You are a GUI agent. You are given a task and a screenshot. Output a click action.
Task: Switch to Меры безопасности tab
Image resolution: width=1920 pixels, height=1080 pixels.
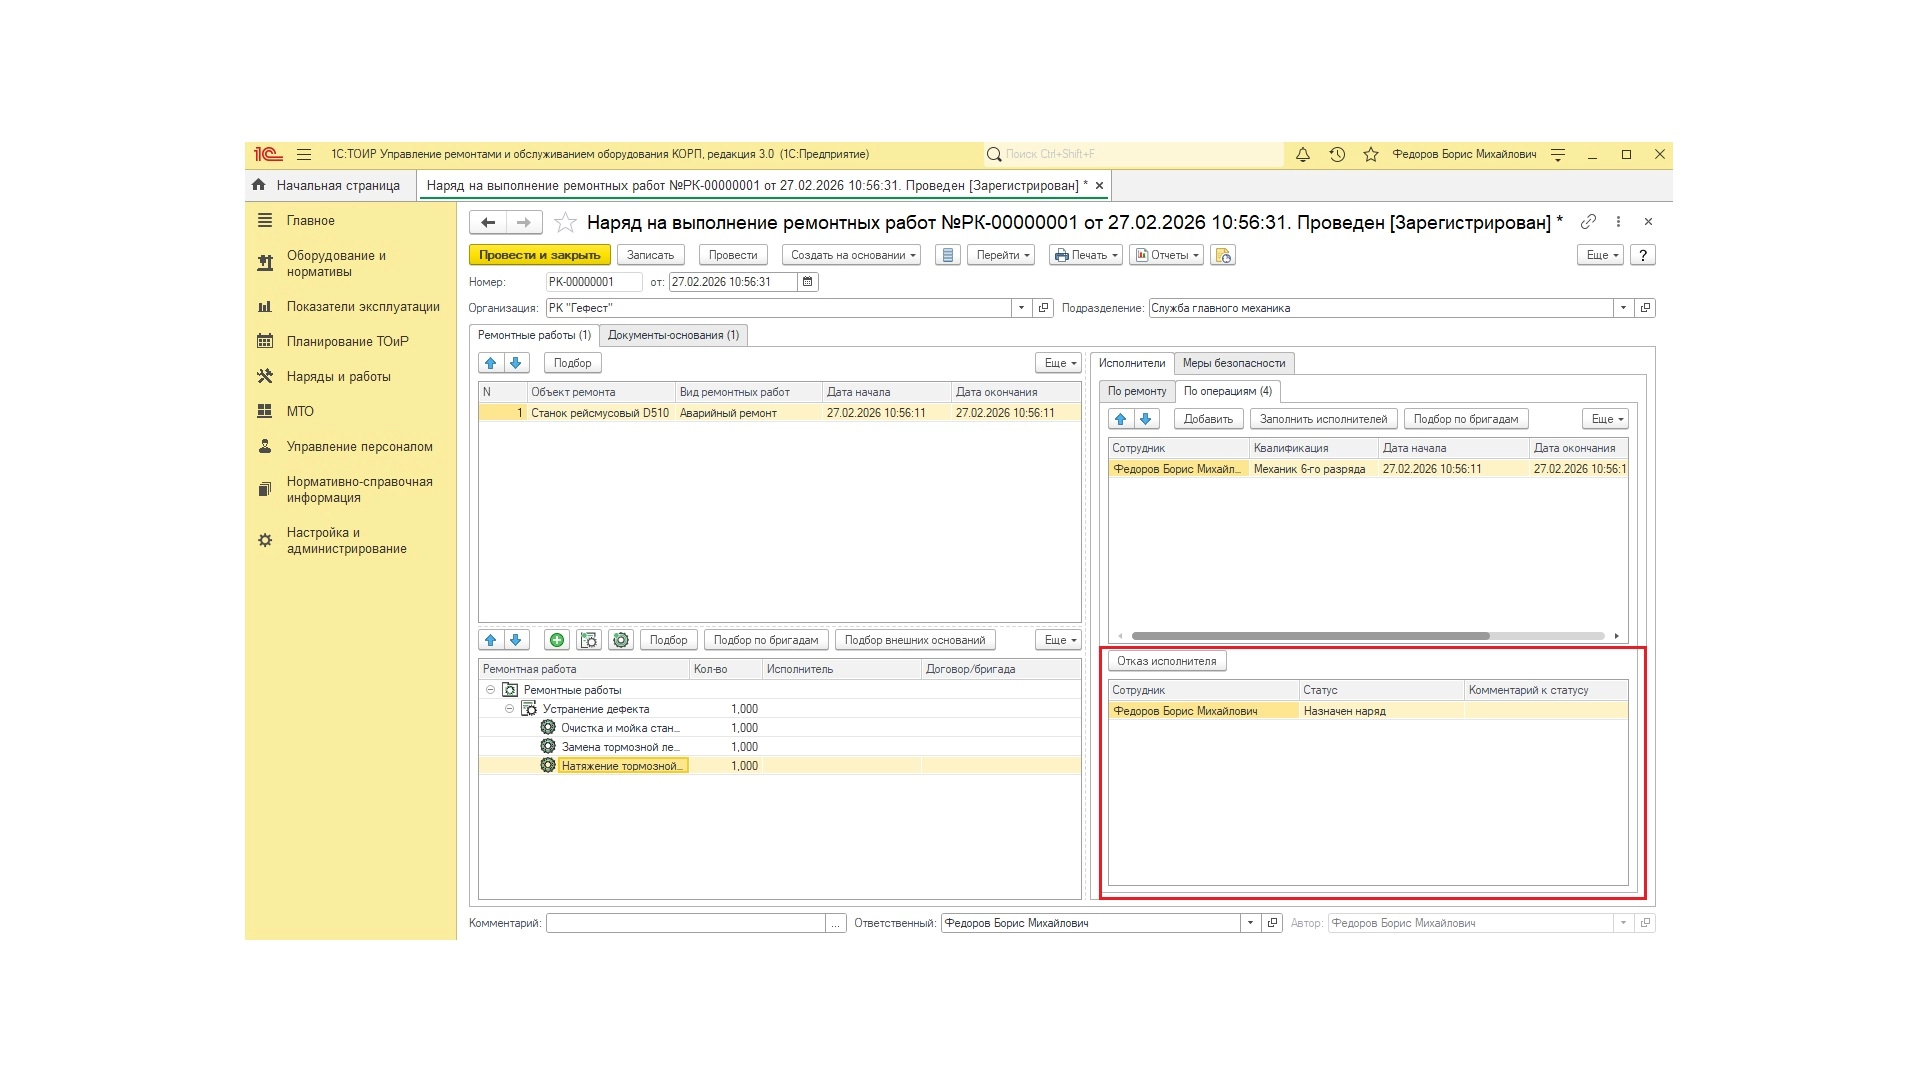1233,363
